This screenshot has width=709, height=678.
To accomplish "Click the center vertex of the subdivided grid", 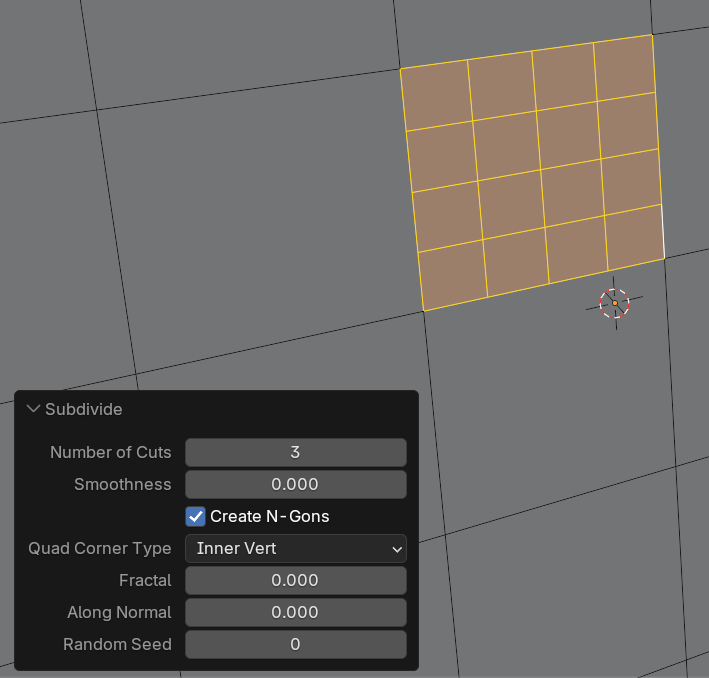I will [x=540, y=170].
